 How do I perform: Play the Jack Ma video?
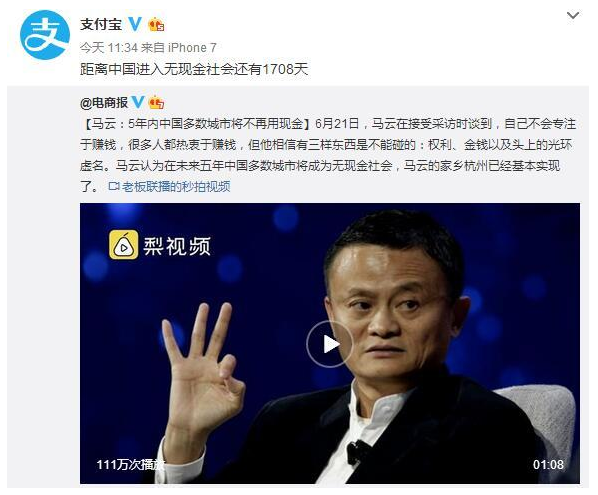click(330, 344)
